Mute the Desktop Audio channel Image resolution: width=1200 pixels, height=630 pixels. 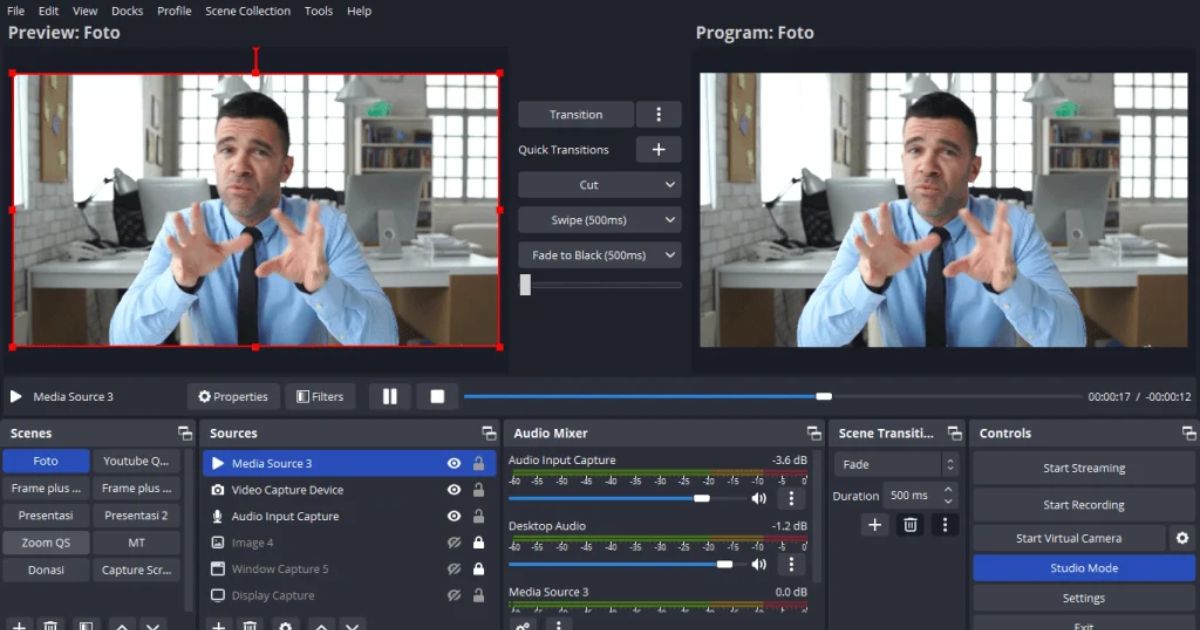(x=759, y=564)
